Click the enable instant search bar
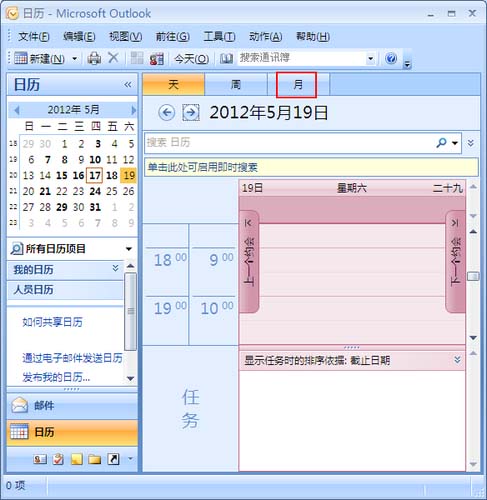 click(x=311, y=167)
